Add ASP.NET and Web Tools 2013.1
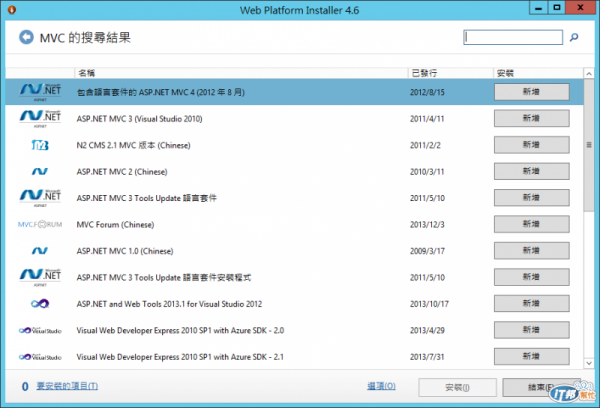600x408 pixels. 532,304
